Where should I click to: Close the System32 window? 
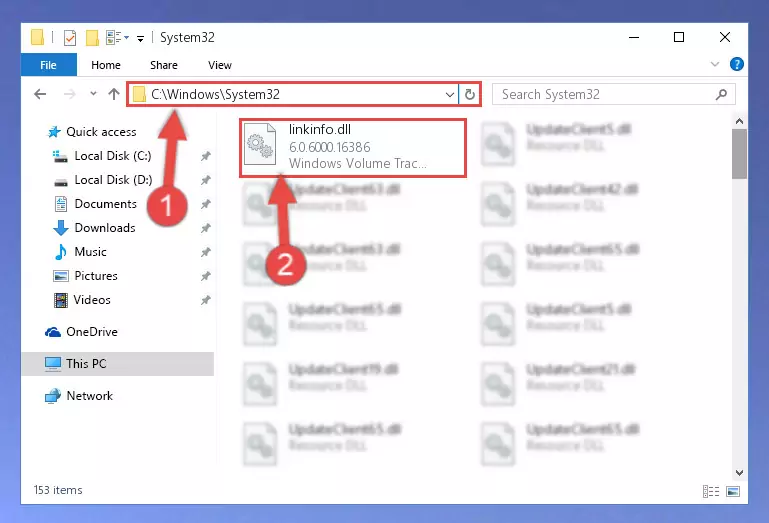coord(725,37)
